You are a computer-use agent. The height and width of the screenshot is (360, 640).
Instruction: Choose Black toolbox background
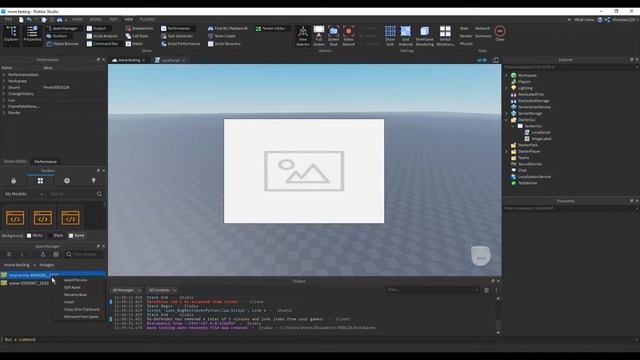(x=56, y=236)
